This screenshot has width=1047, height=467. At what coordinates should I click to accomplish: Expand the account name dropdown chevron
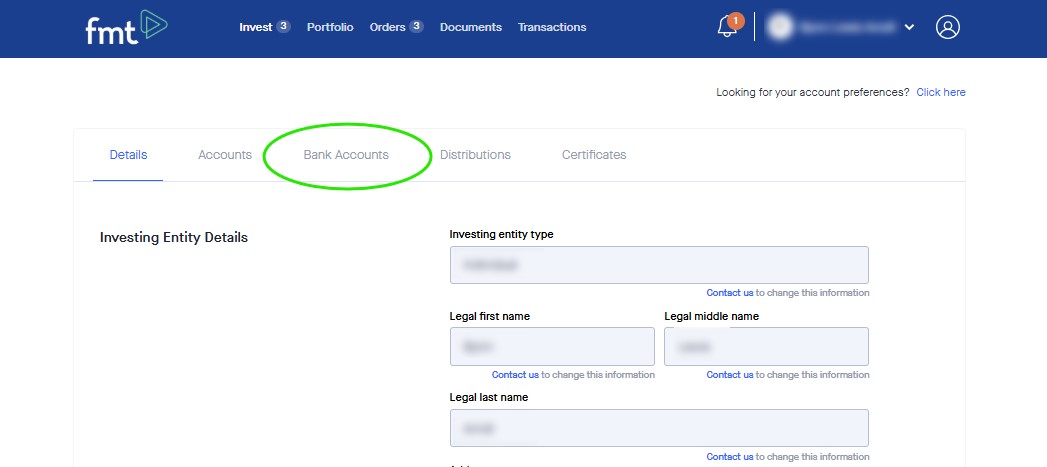(x=909, y=27)
